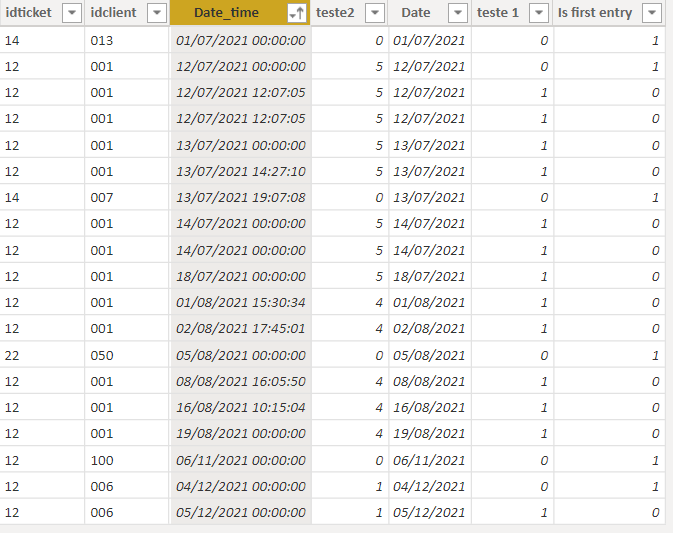
Task: Click the Date_time cell 02/08/2021 17:45:01
Action: click(241, 329)
